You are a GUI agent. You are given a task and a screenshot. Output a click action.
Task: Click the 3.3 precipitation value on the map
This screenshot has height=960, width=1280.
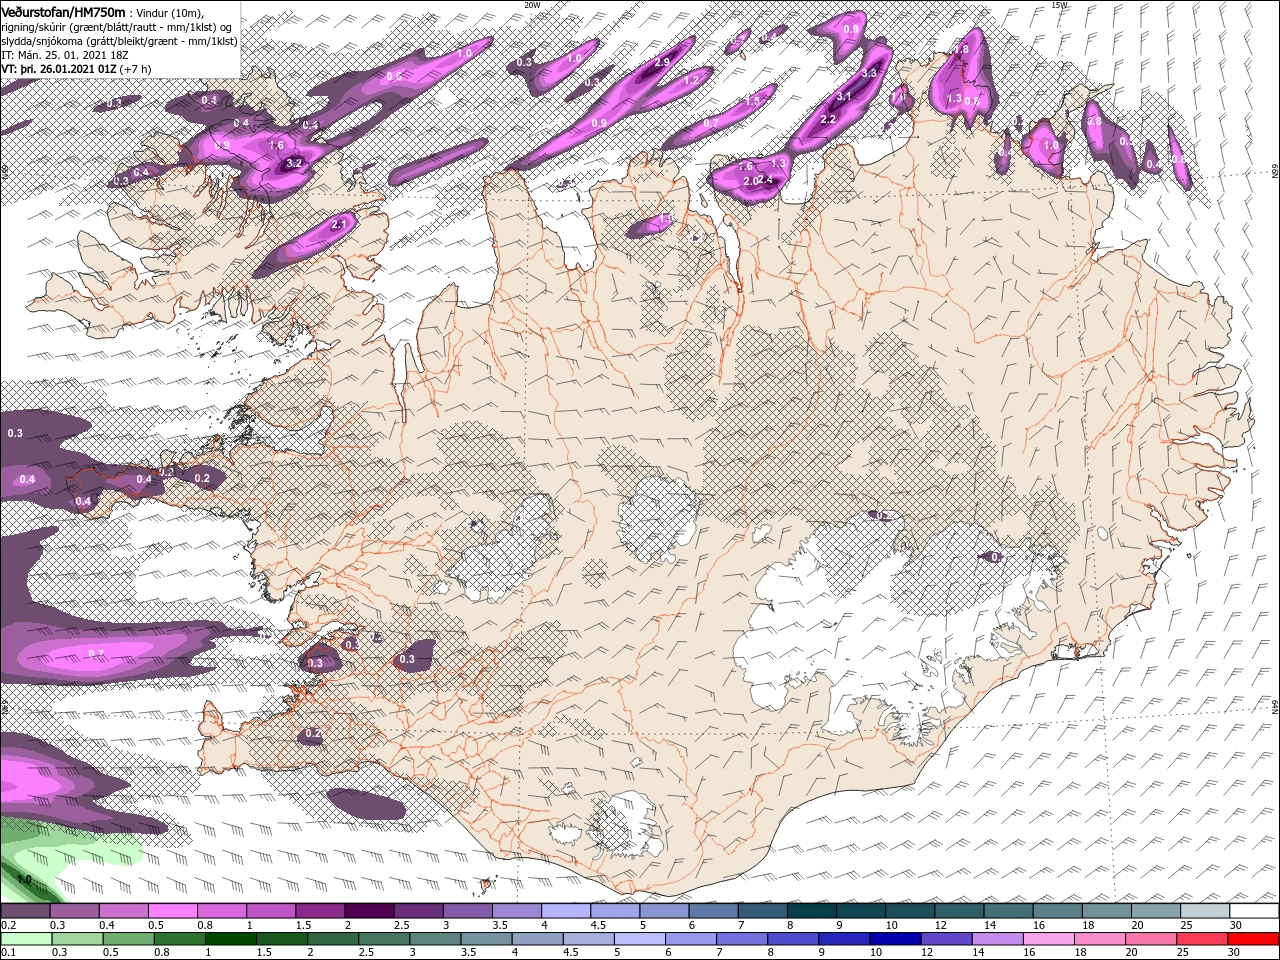coord(869,73)
